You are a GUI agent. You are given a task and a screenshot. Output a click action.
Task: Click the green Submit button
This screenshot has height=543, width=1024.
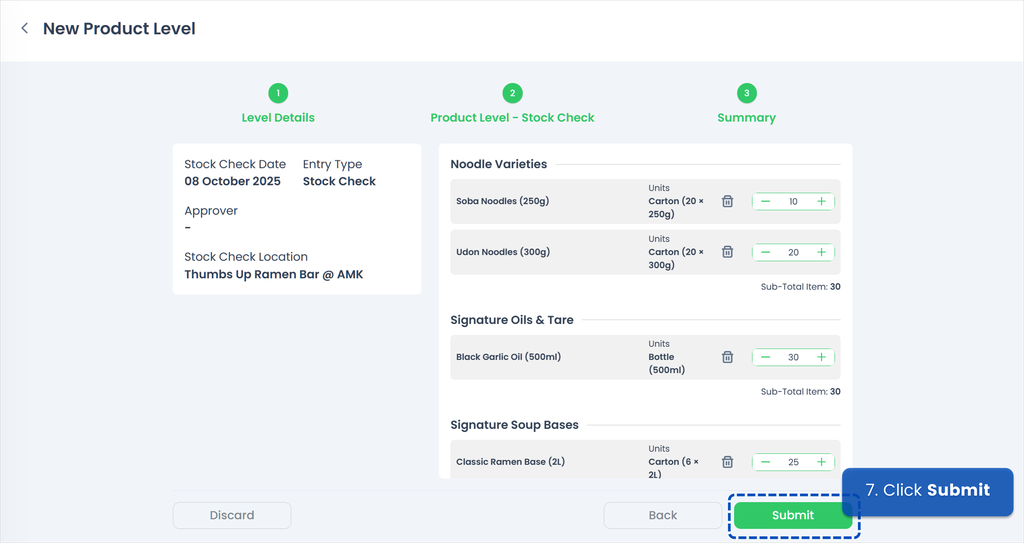coord(792,515)
